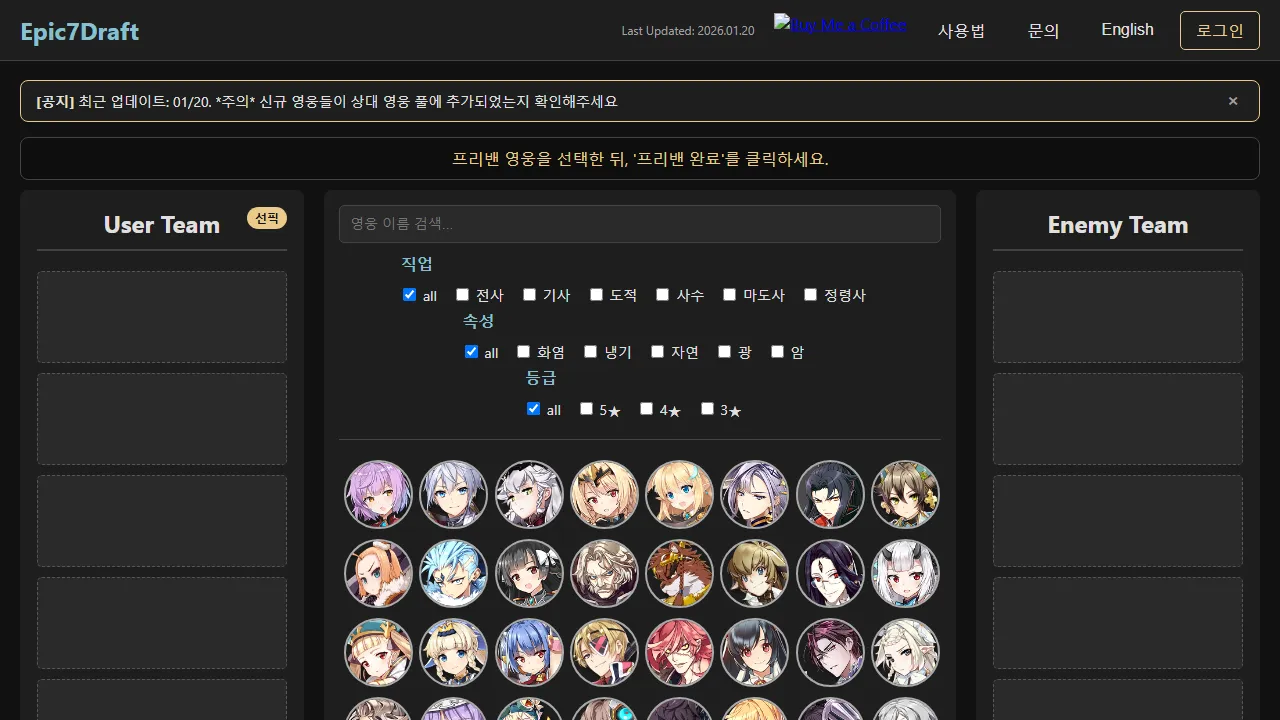Focus the hero name search field
This screenshot has width=1280, height=720.
[639, 224]
